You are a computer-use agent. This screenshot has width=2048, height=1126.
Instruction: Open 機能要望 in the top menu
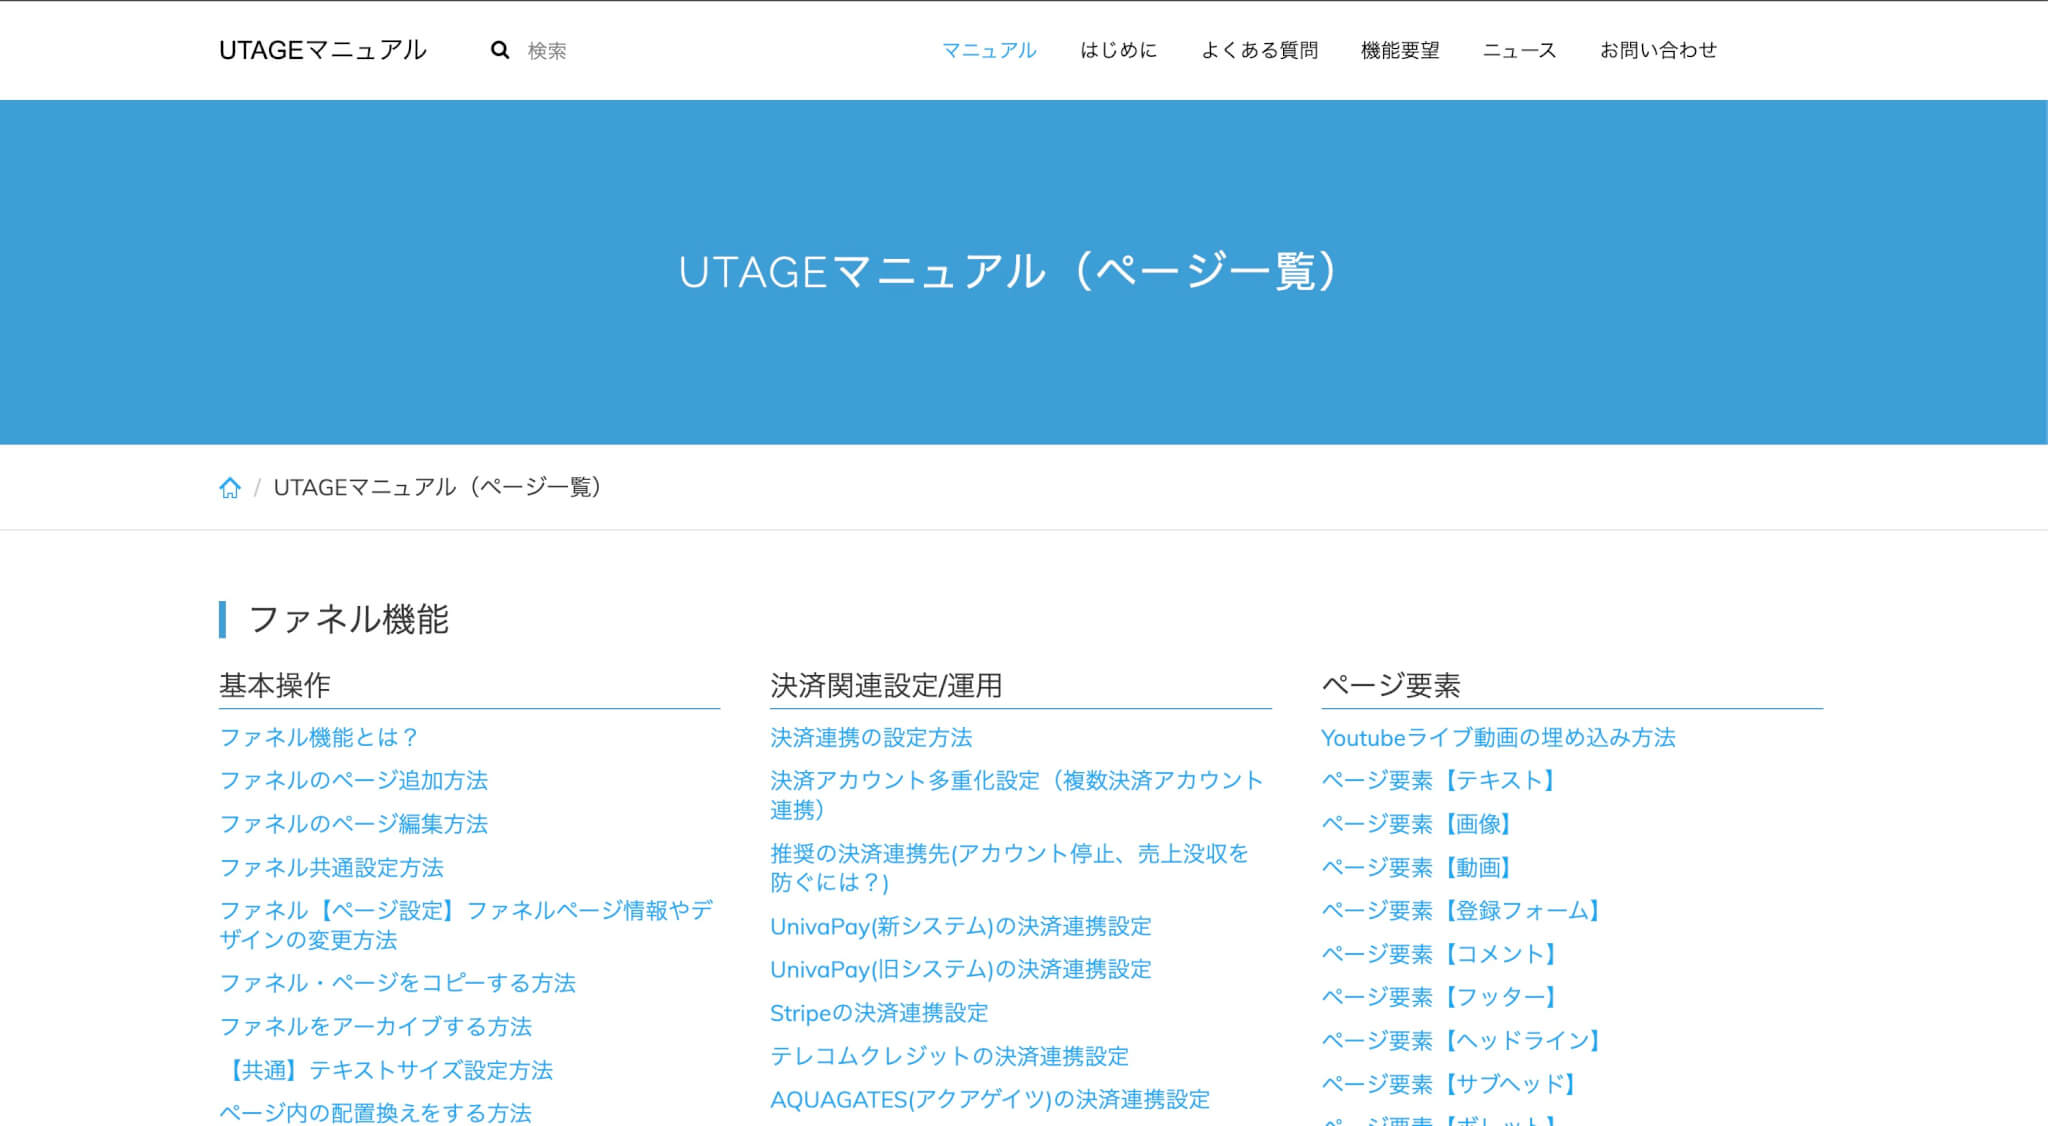click(1400, 50)
